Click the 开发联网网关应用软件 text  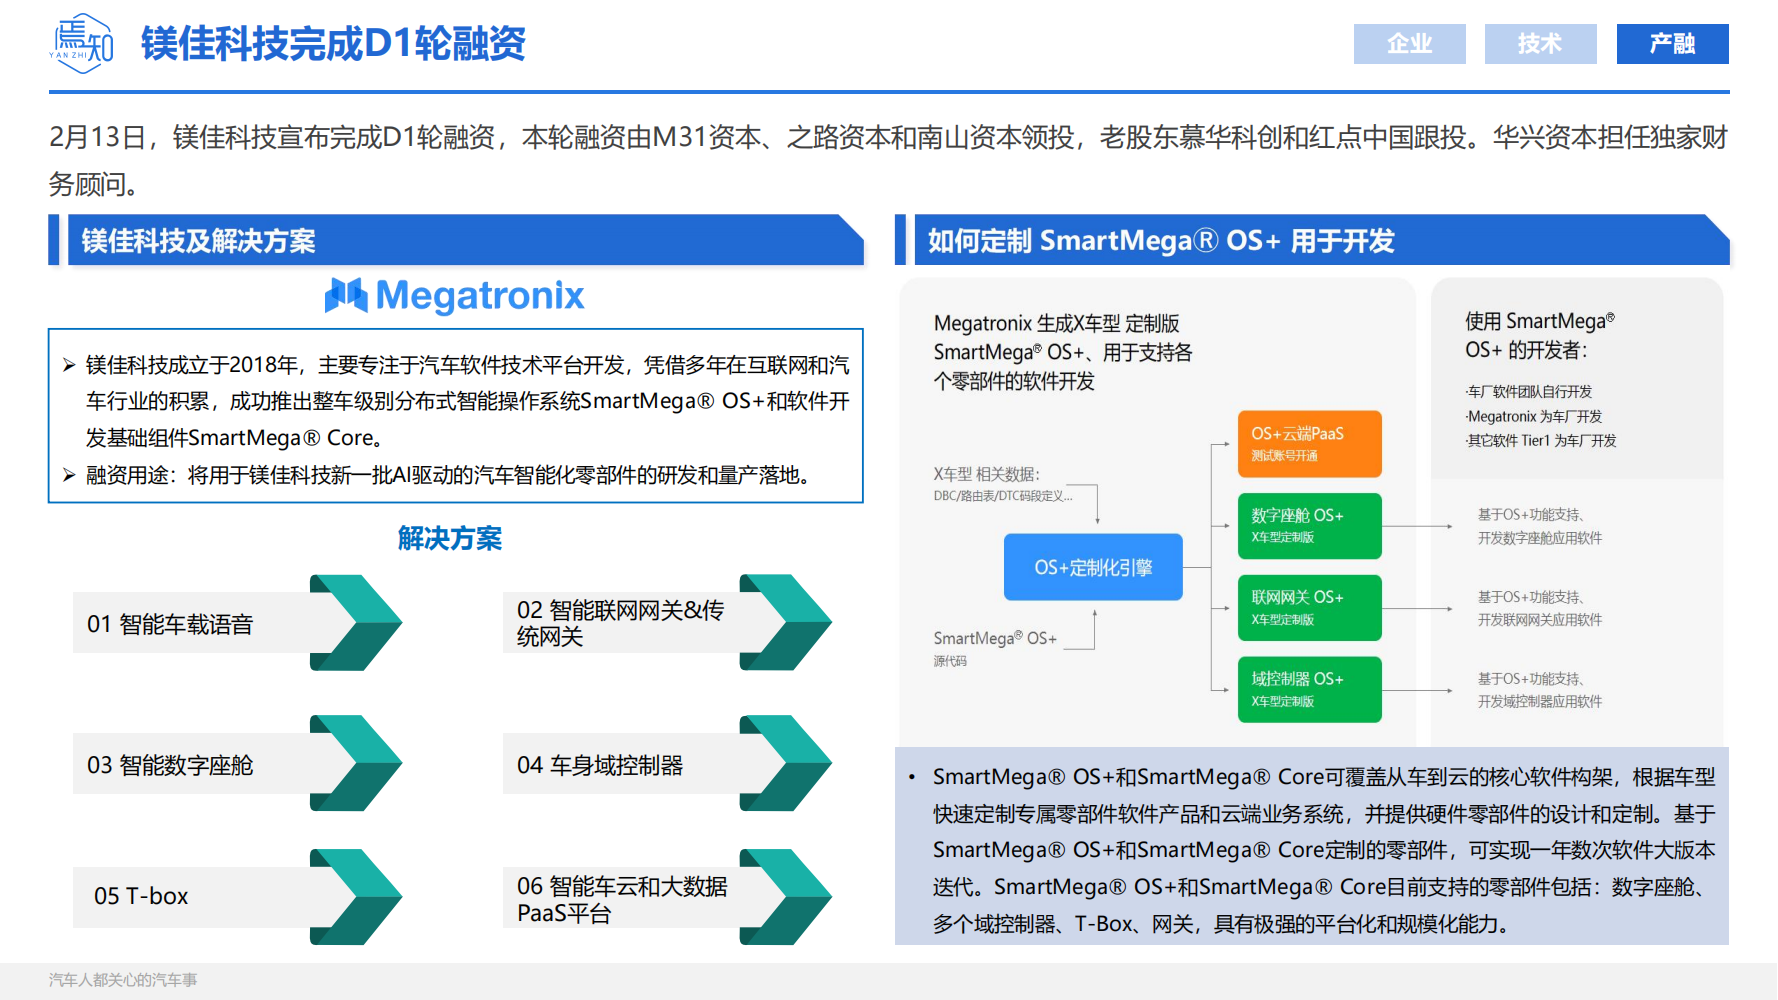(1540, 620)
